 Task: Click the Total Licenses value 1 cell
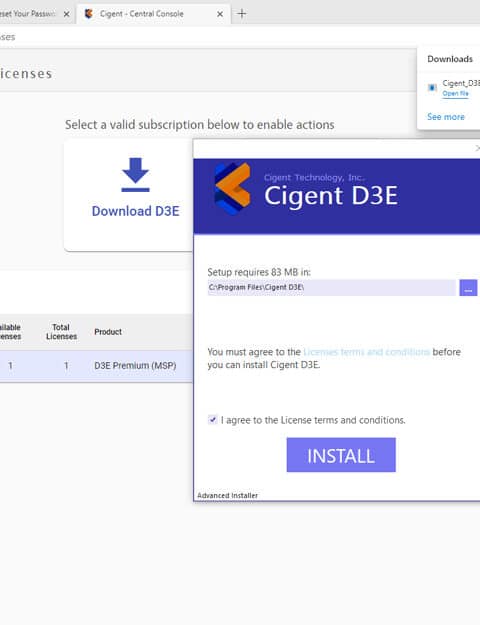pyautogui.click(x=66, y=366)
